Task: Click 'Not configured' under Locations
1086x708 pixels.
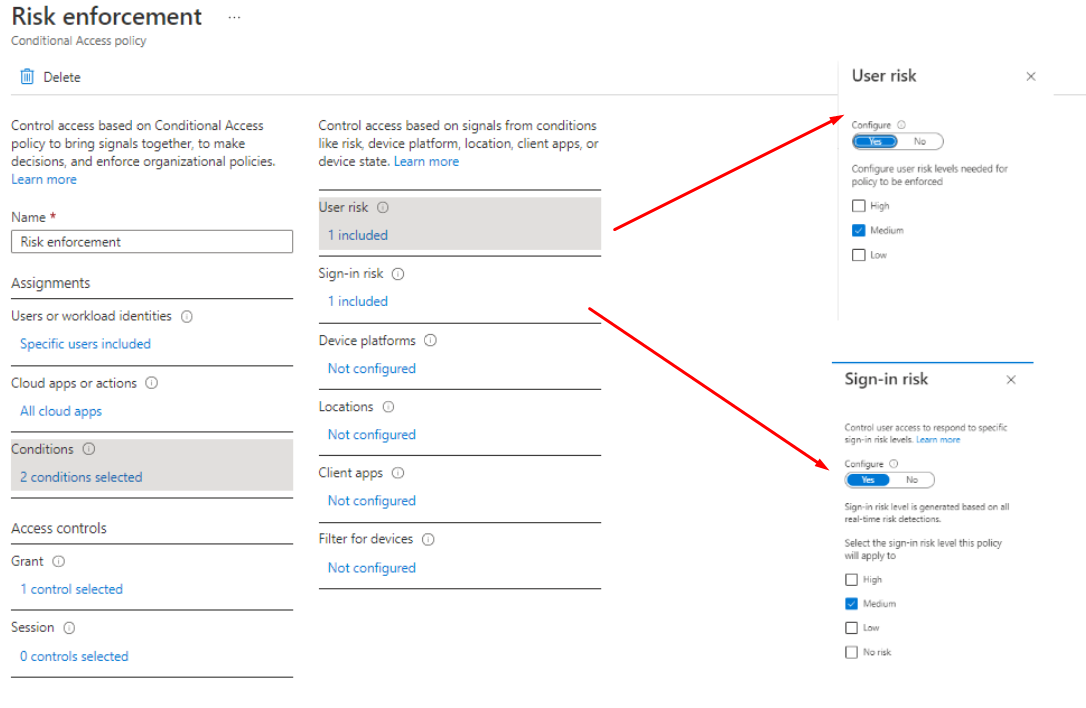Action: point(371,435)
